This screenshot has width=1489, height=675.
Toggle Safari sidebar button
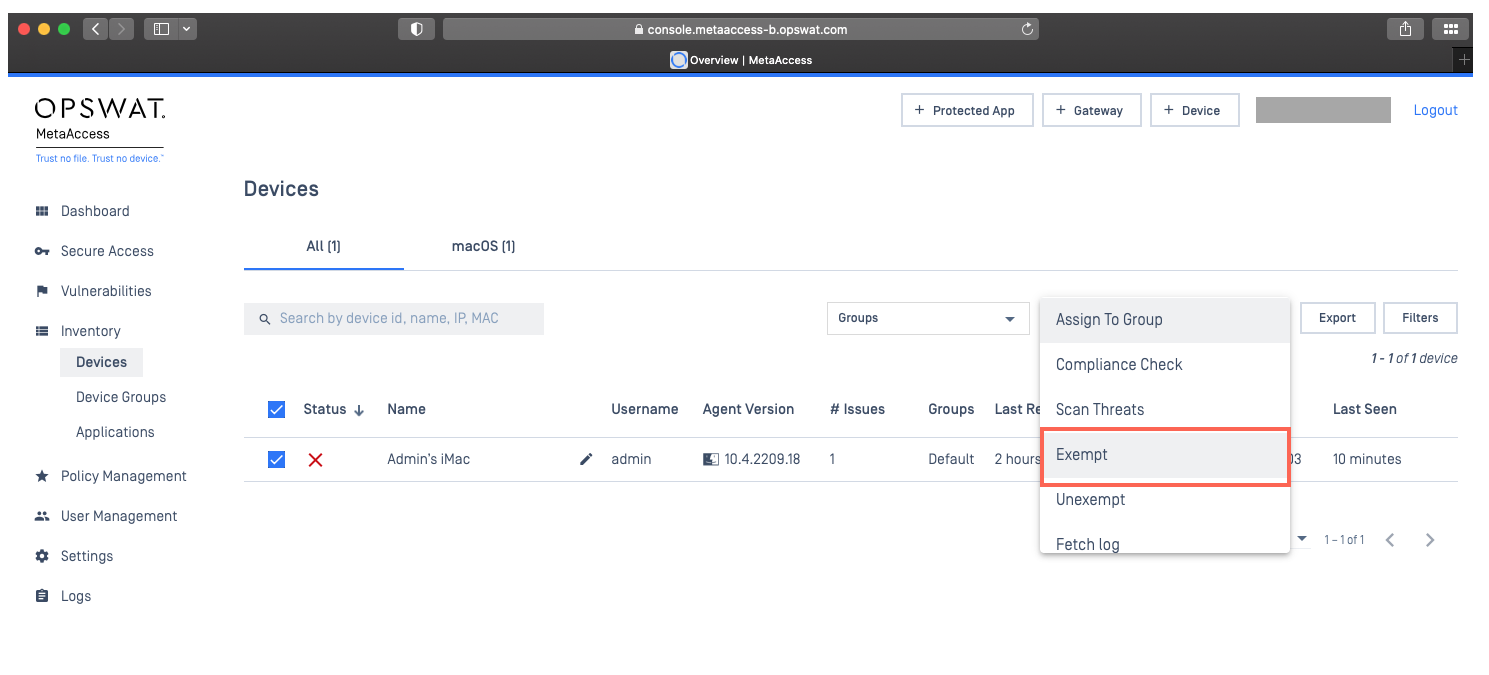point(162,29)
